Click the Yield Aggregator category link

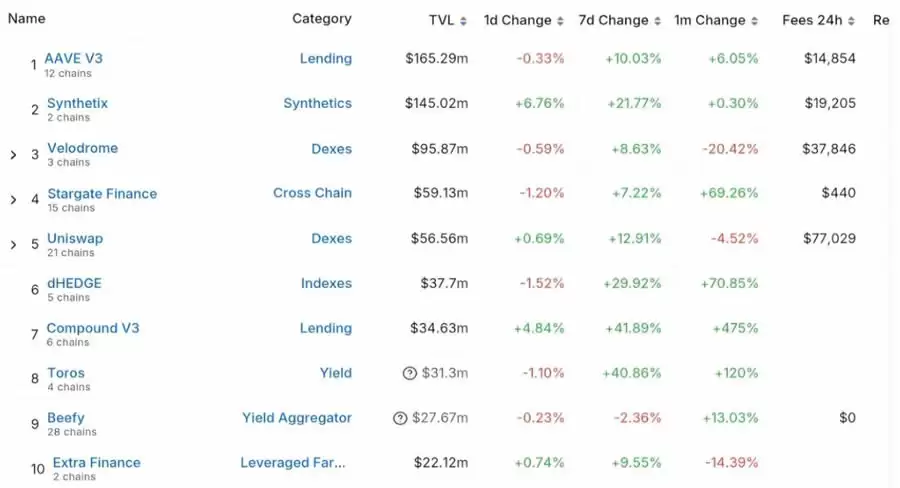[x=297, y=418]
